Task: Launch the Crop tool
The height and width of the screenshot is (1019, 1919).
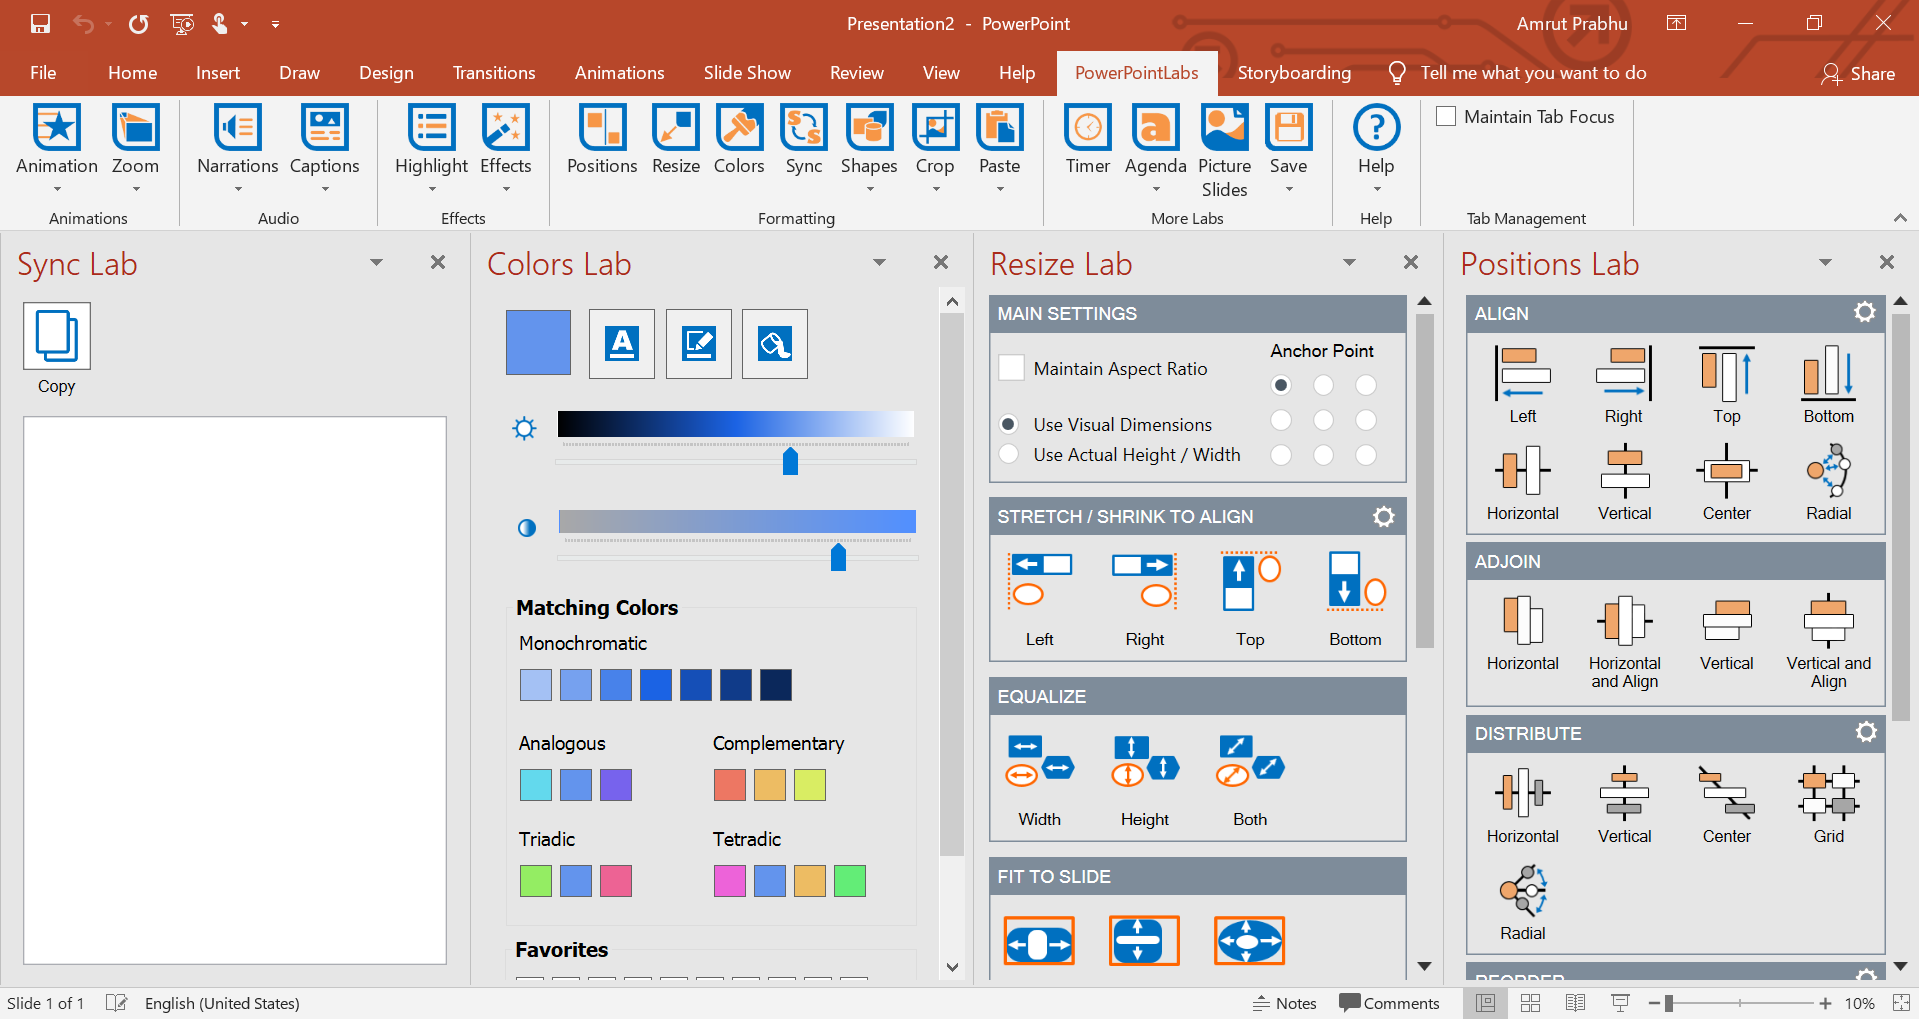Action: click(934, 140)
